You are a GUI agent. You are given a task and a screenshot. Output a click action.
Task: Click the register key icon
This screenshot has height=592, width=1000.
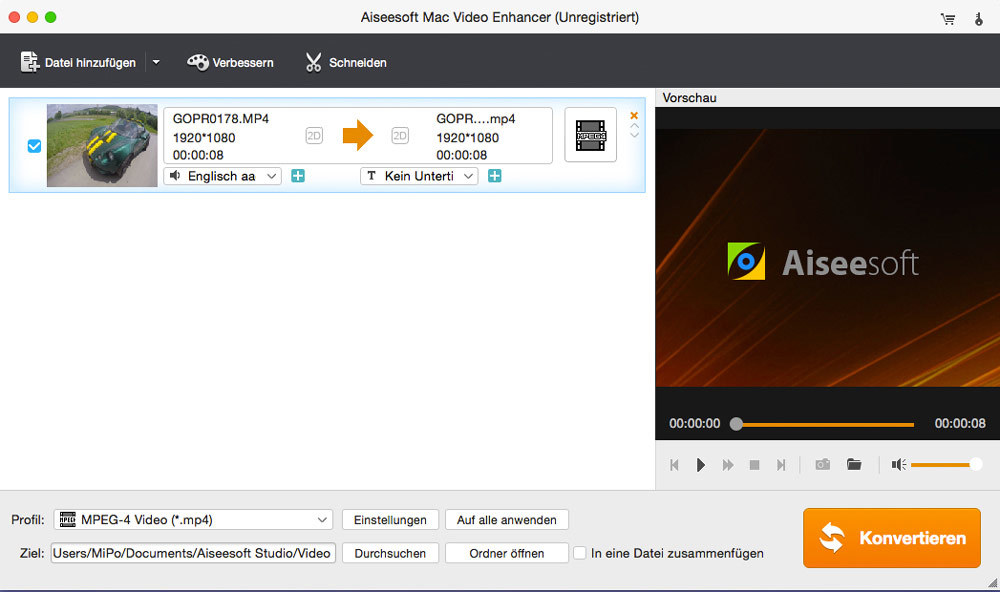979,19
